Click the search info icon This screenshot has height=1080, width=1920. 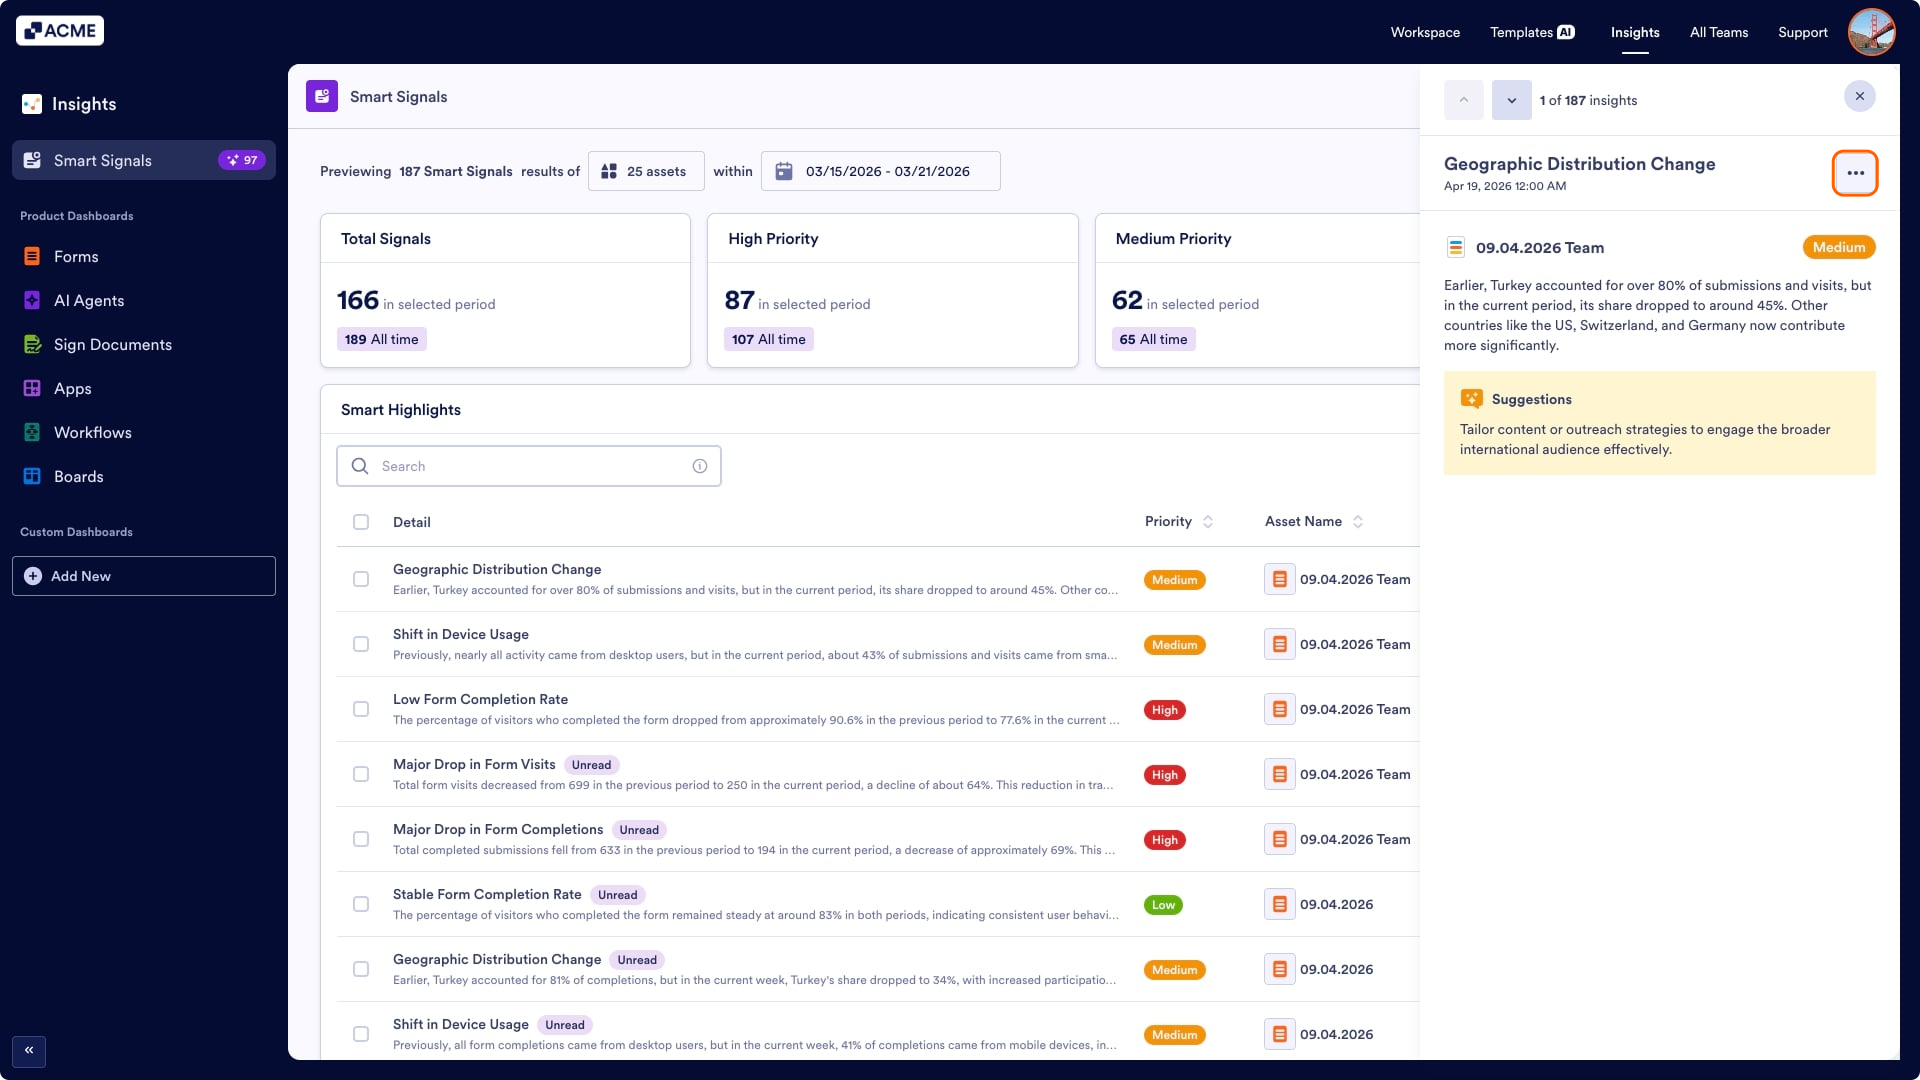point(700,467)
